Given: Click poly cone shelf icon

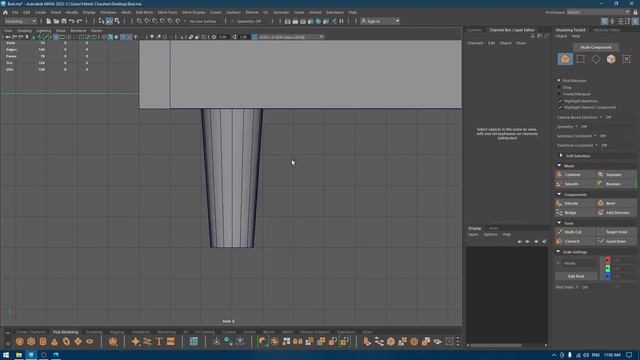Looking at the screenshot, I should click(x=54, y=341).
